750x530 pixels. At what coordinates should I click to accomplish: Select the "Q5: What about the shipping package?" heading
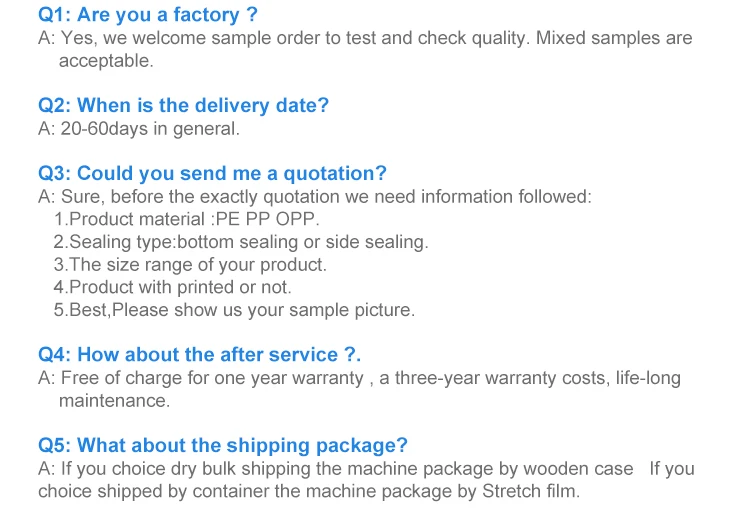tap(222, 445)
